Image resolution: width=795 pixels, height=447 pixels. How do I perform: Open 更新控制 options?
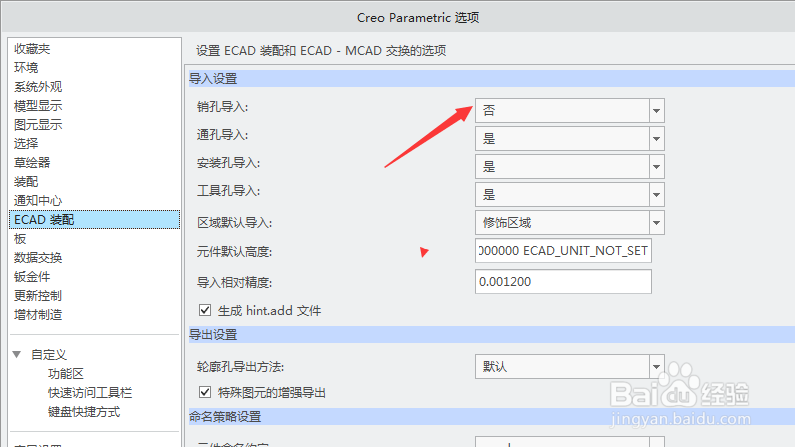click(x=38, y=295)
